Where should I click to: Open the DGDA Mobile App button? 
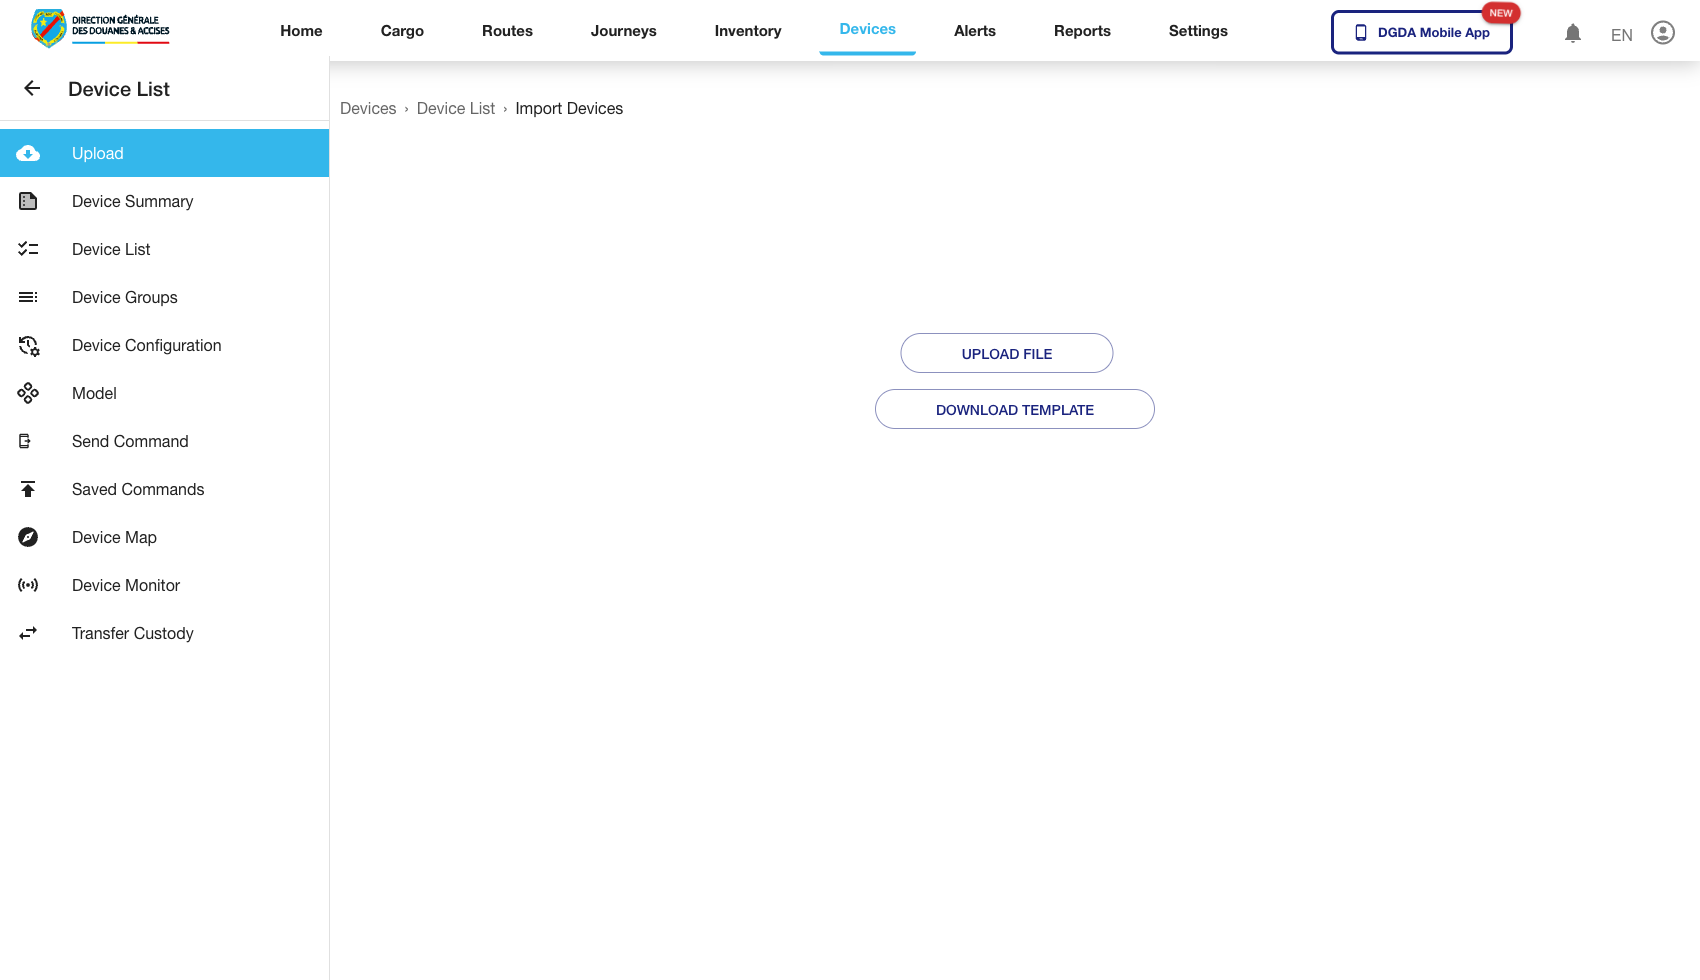coord(1421,33)
